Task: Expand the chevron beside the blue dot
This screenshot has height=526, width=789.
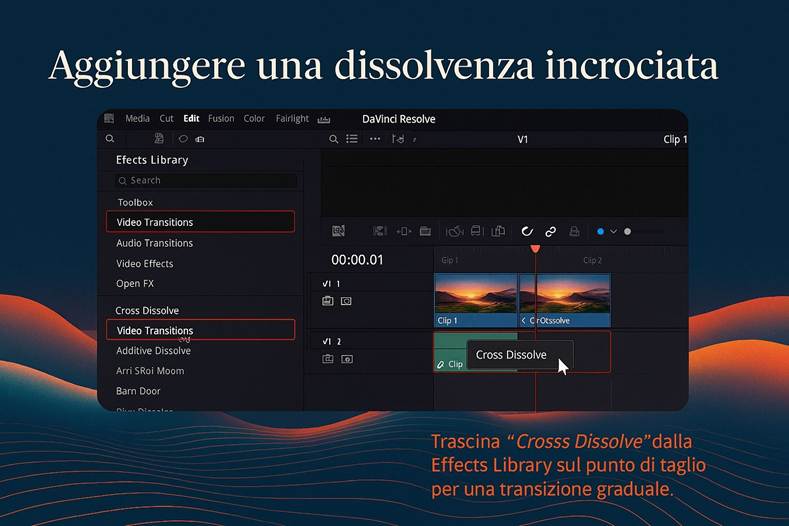Action: [613, 232]
